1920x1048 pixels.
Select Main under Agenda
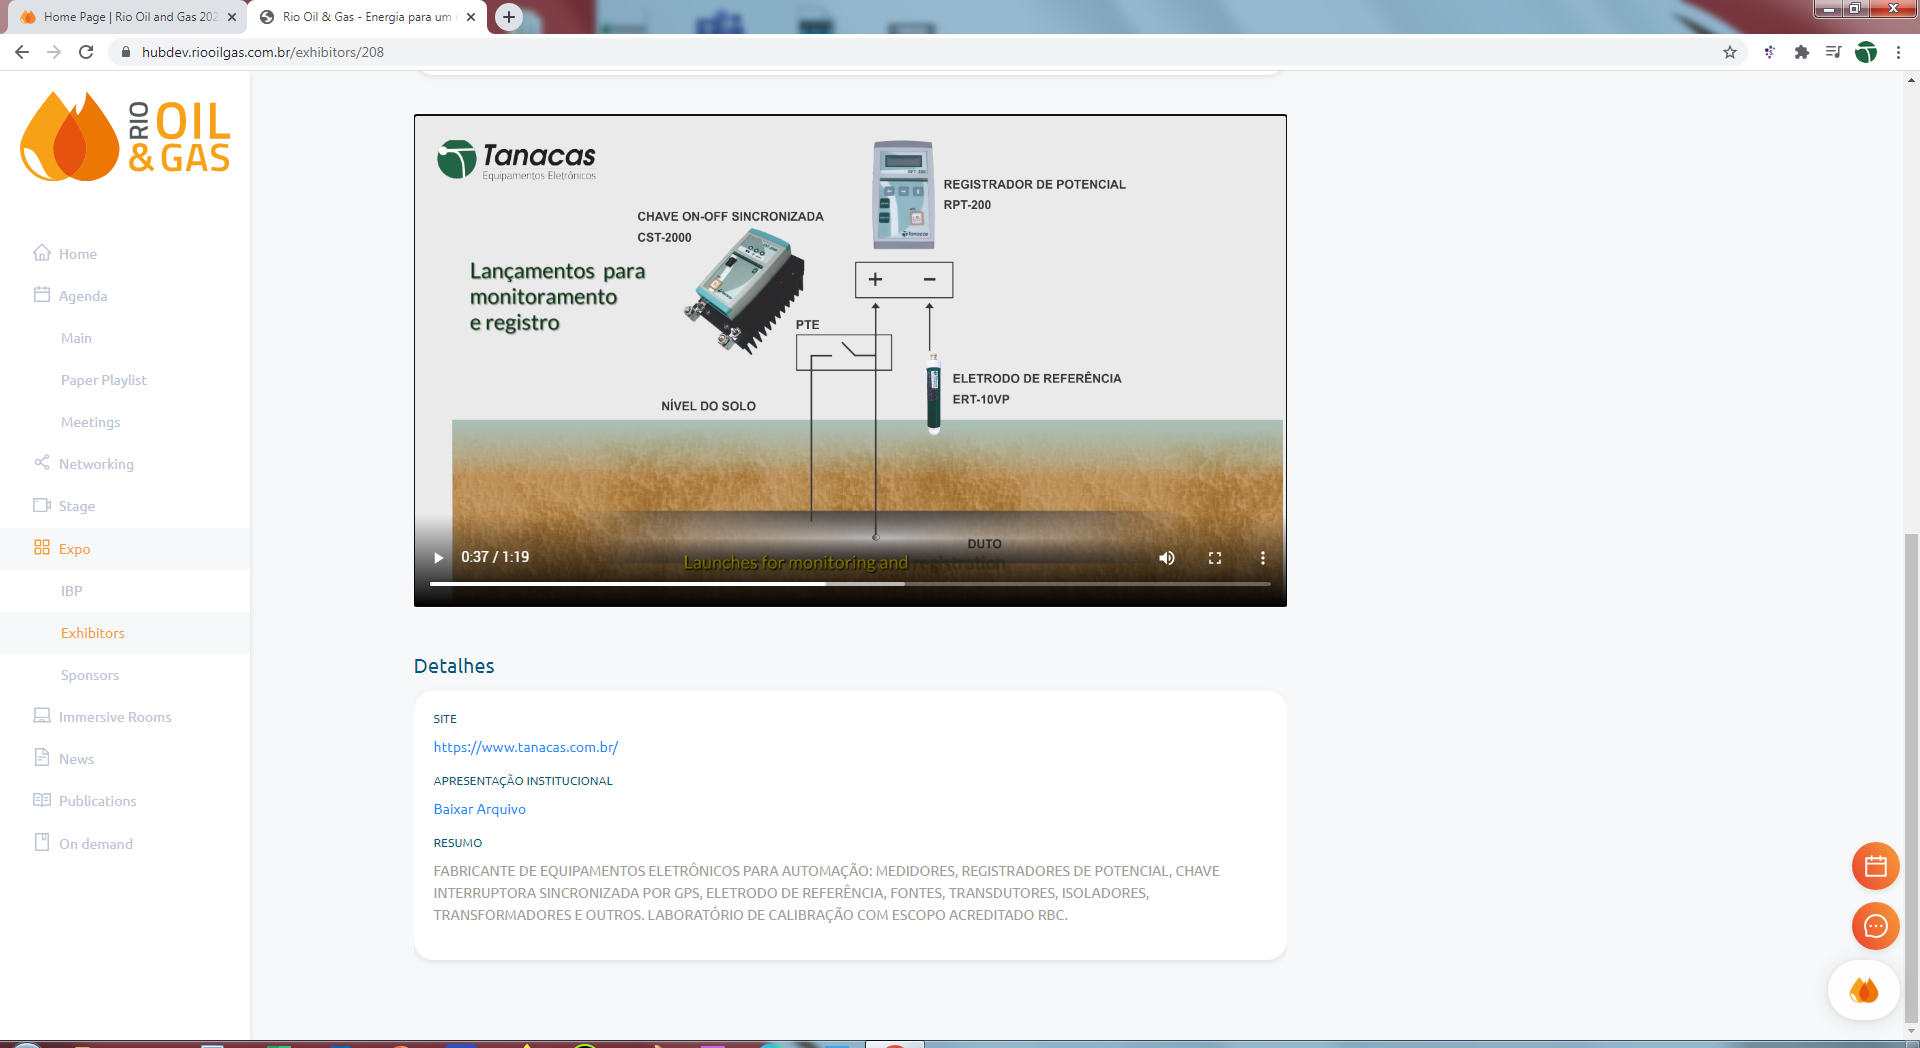[x=76, y=338]
